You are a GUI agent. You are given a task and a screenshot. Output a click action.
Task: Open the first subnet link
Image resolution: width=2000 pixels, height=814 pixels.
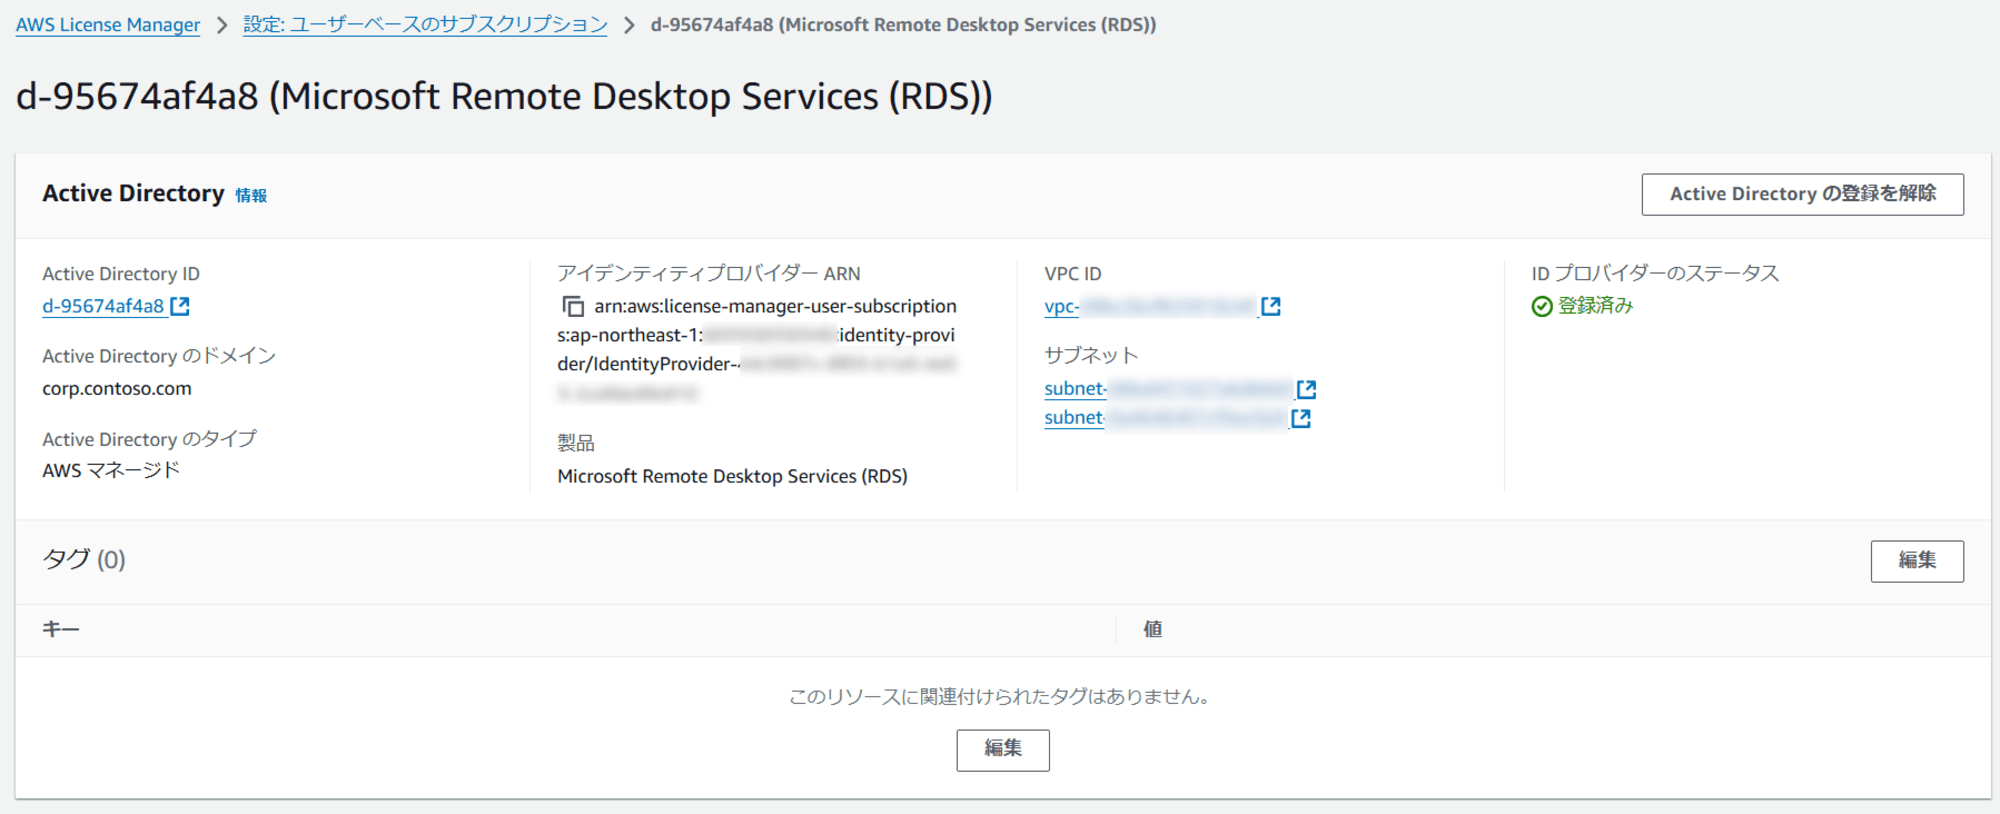pyautogui.click(x=1168, y=388)
